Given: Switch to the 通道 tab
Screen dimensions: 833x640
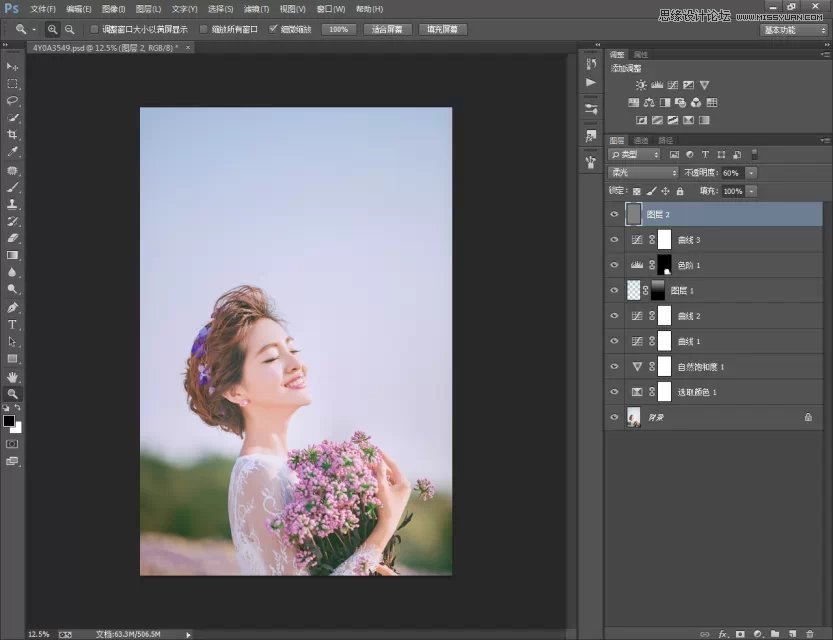Looking at the screenshot, I should [641, 140].
